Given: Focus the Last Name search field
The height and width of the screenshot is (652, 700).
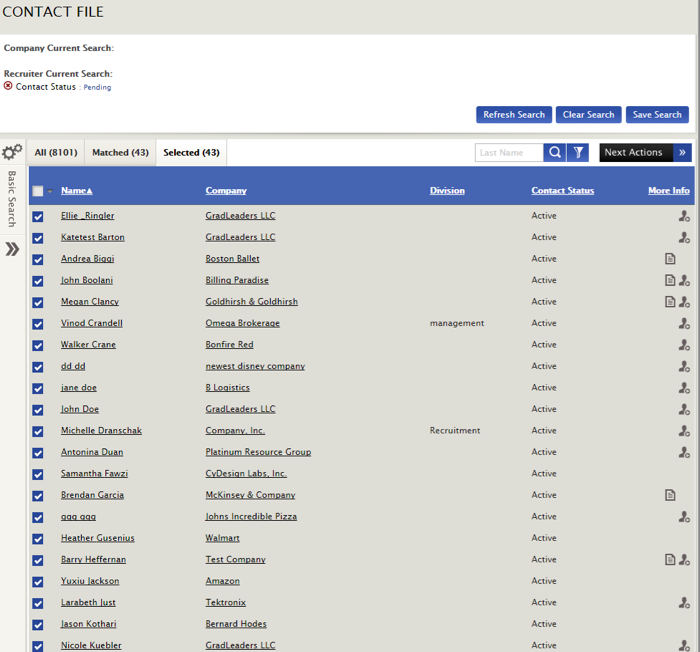Looking at the screenshot, I should (509, 152).
